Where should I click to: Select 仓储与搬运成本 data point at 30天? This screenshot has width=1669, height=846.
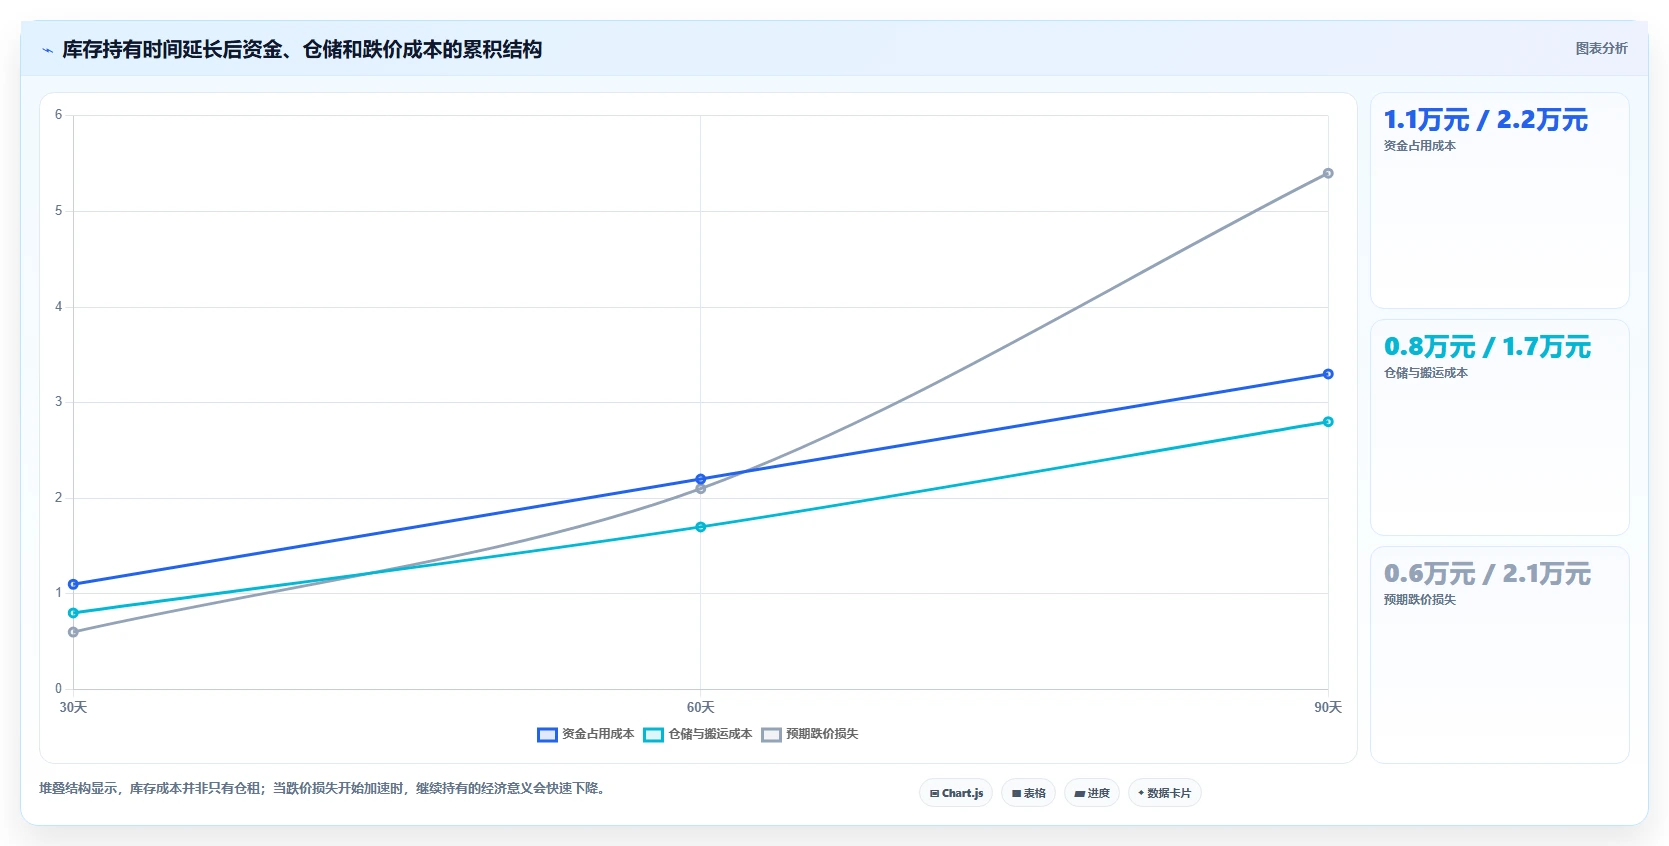tap(73, 613)
